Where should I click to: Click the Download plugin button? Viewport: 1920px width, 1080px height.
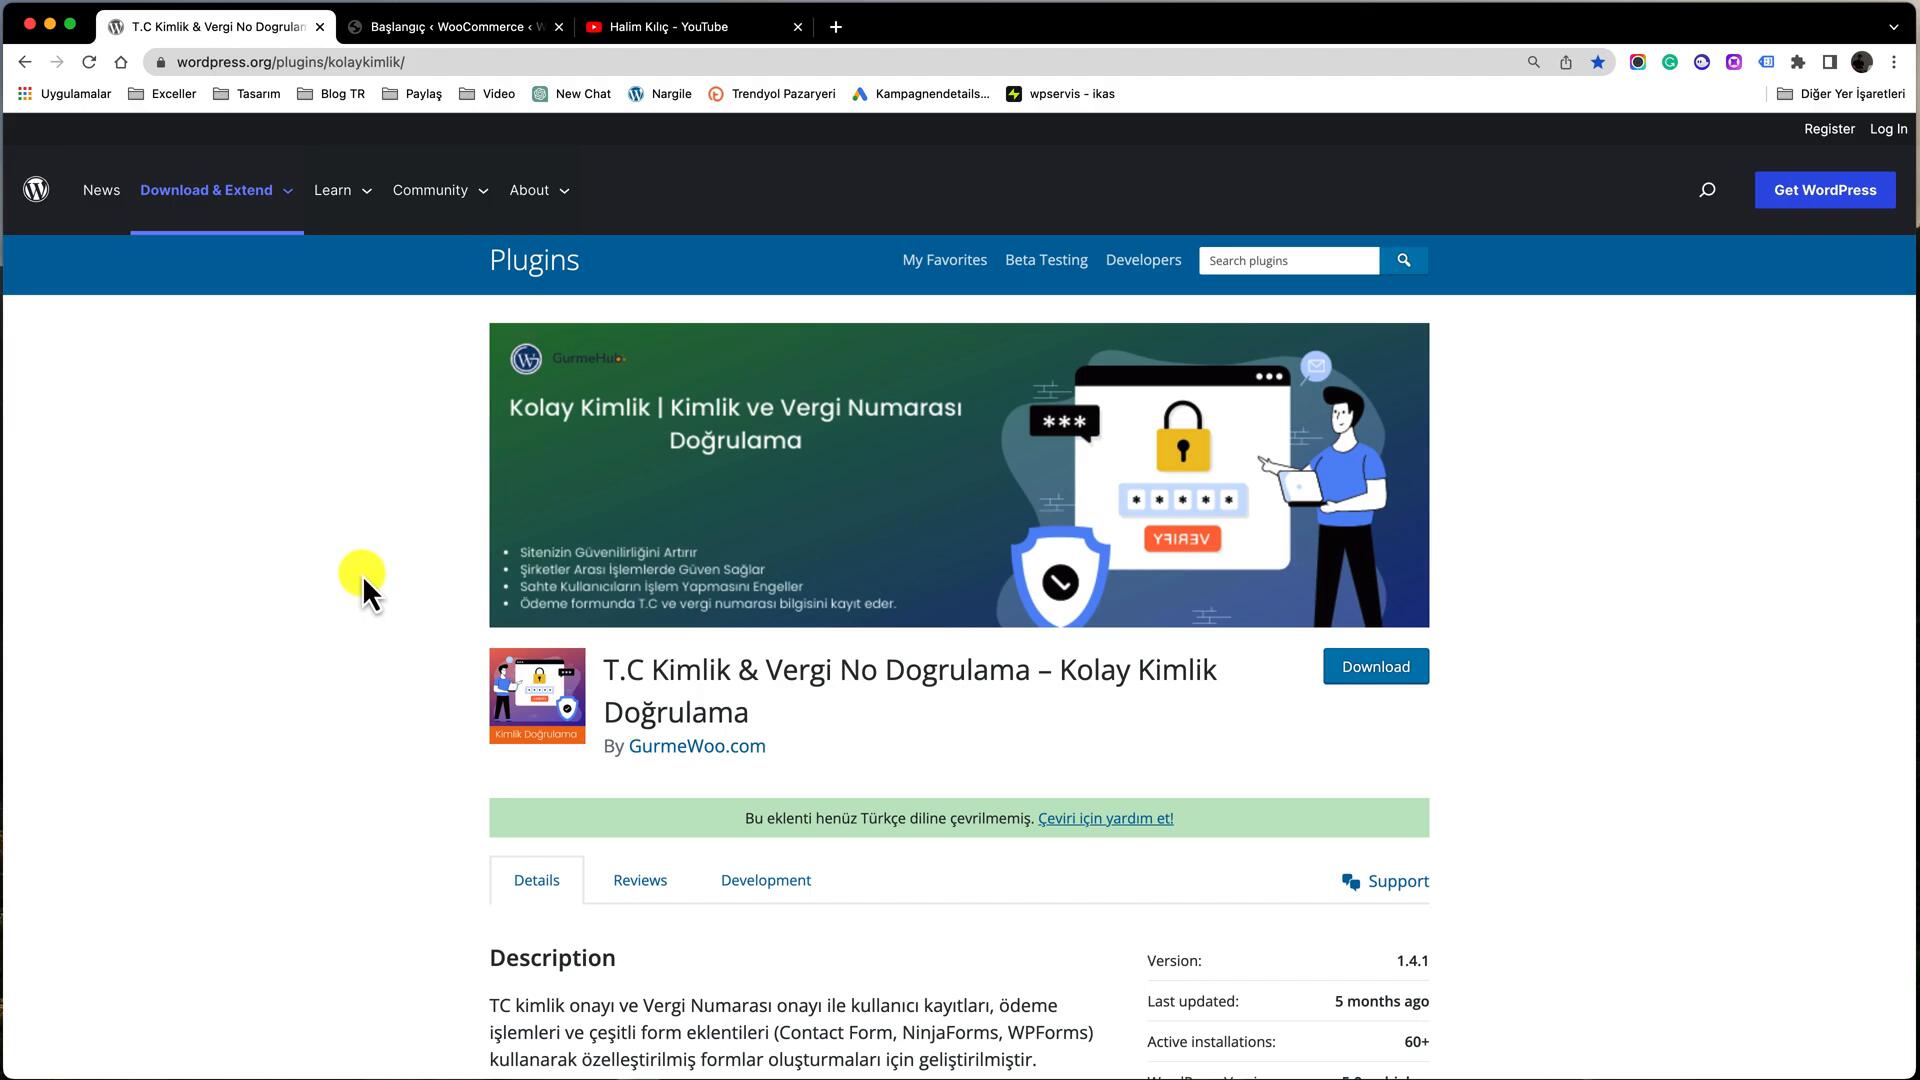point(1375,667)
